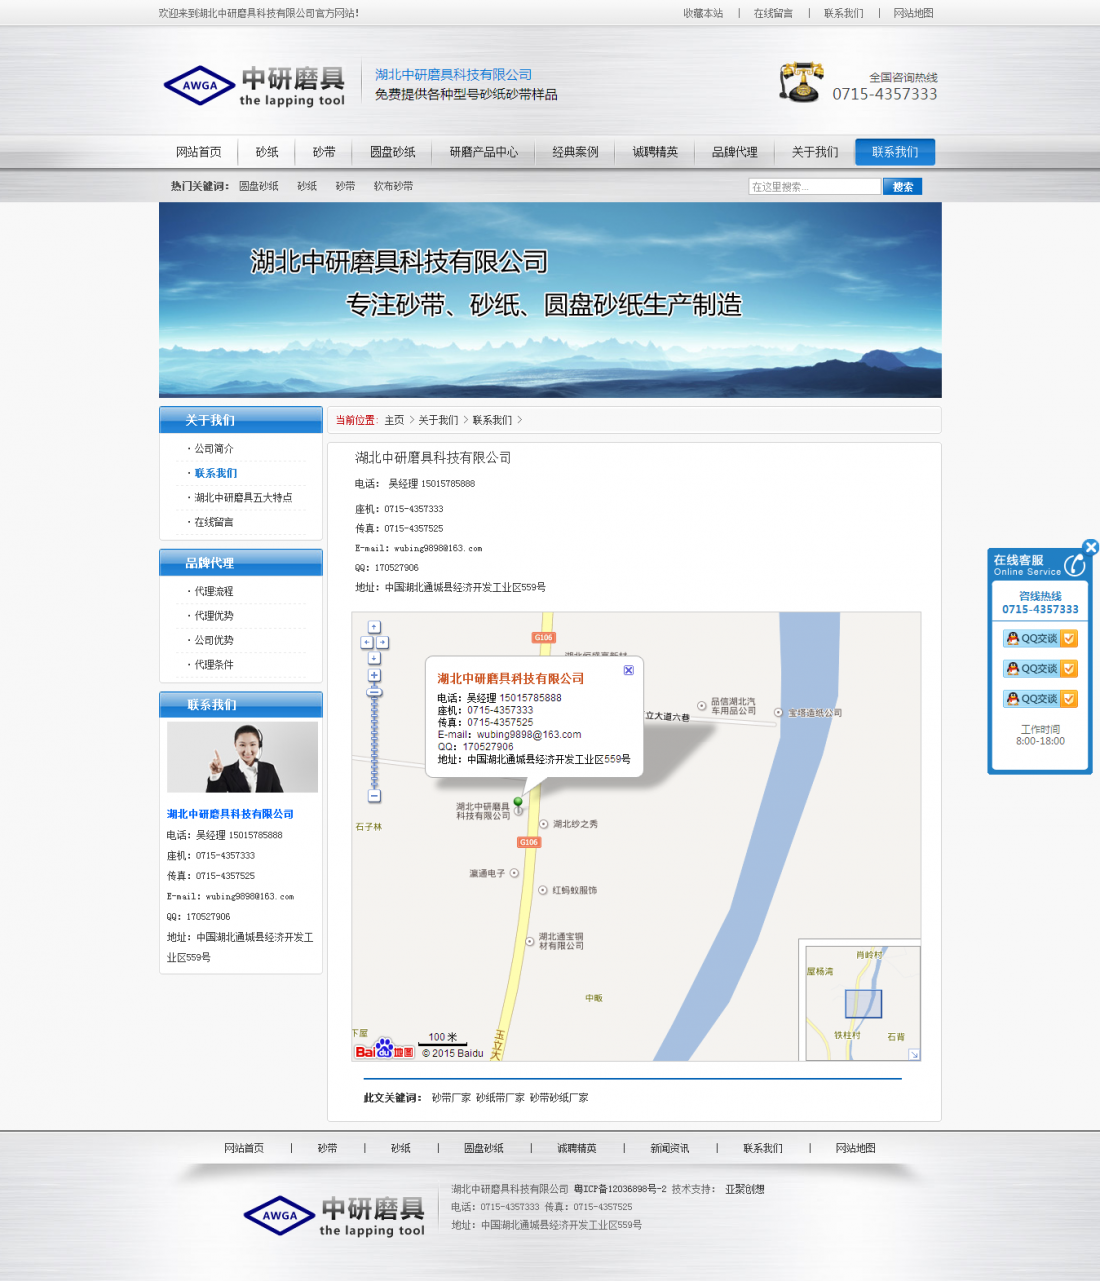The width and height of the screenshot is (1100, 1281).
Task: Open 品牌代理 in the main navigation
Action: (x=735, y=152)
